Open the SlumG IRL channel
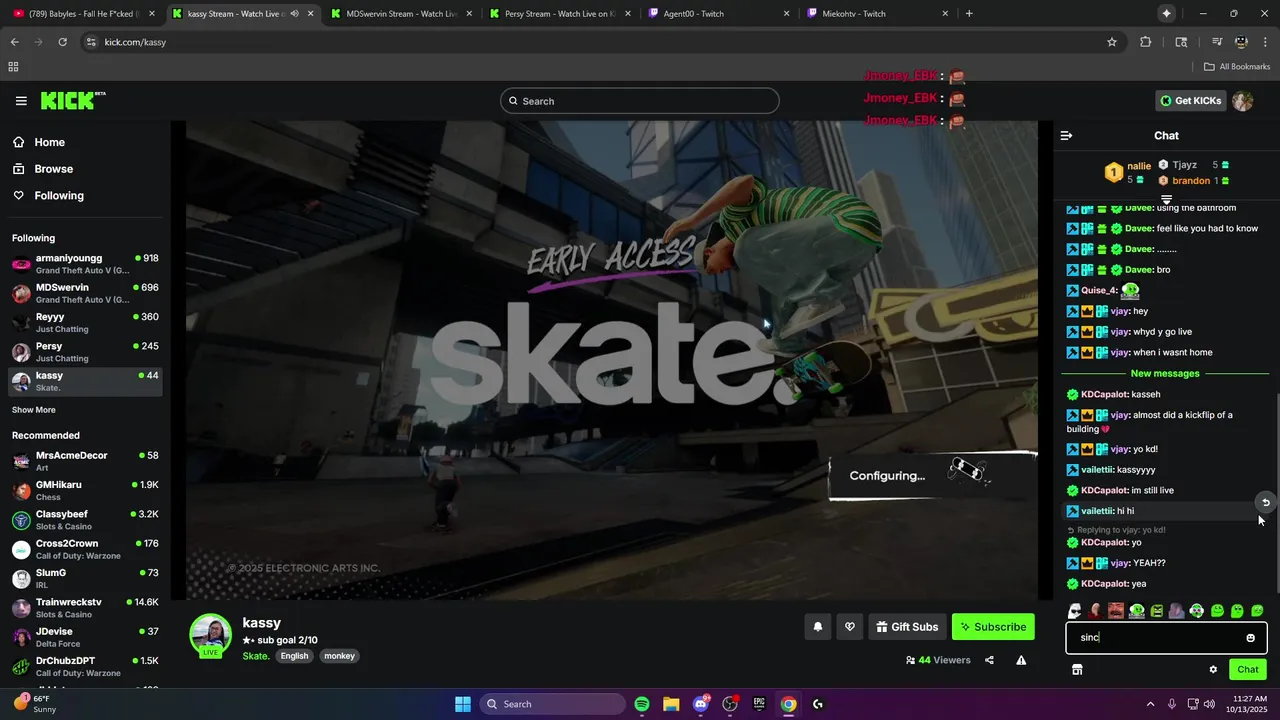 tap(85, 578)
